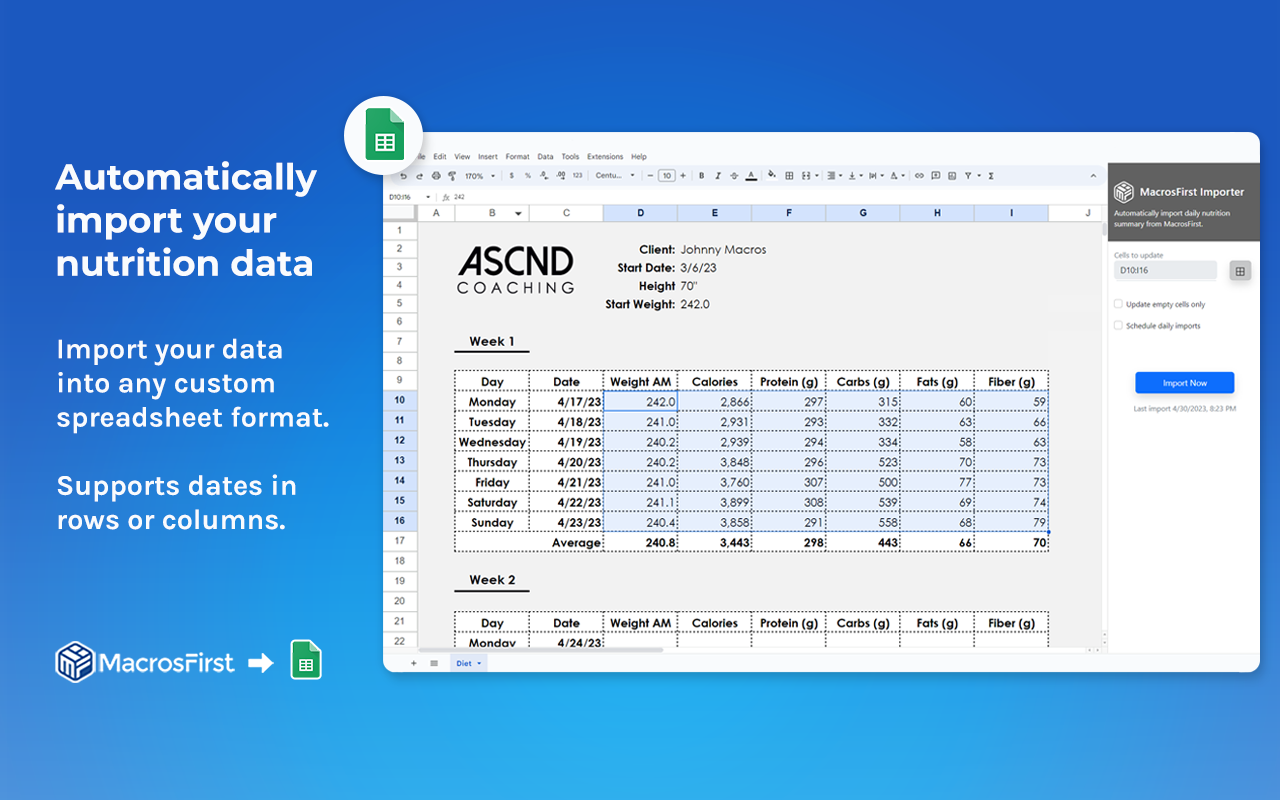Format cells as percent
This screenshot has width=1280, height=800.
pyautogui.click(x=528, y=176)
